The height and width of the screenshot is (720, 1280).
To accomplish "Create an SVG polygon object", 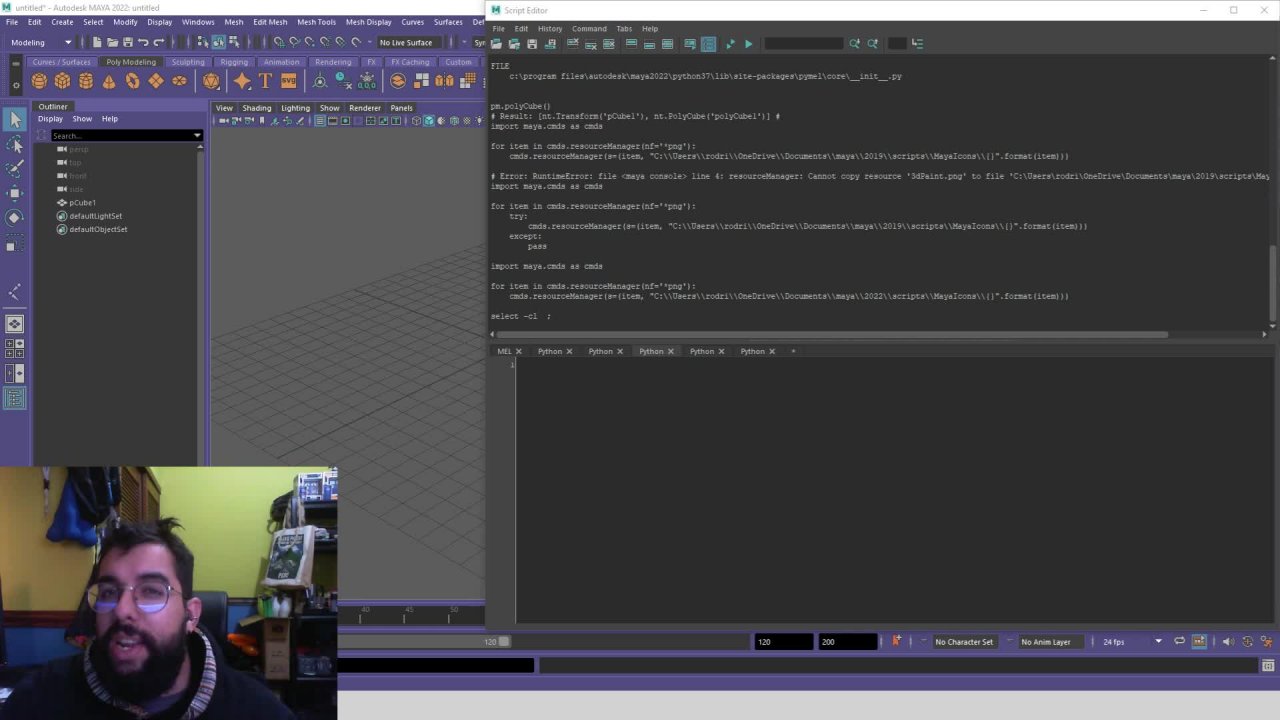I will tap(288, 82).
